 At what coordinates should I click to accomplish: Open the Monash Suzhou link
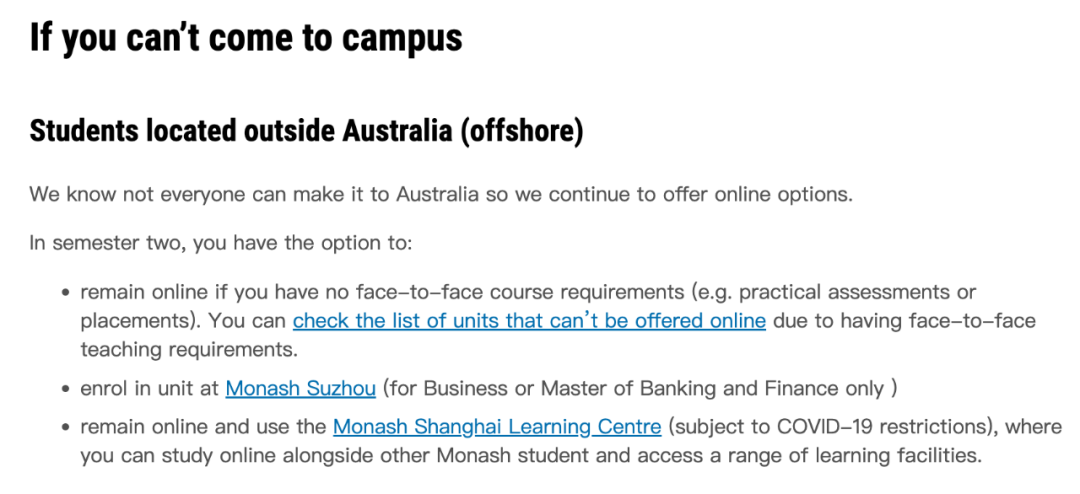(300, 389)
